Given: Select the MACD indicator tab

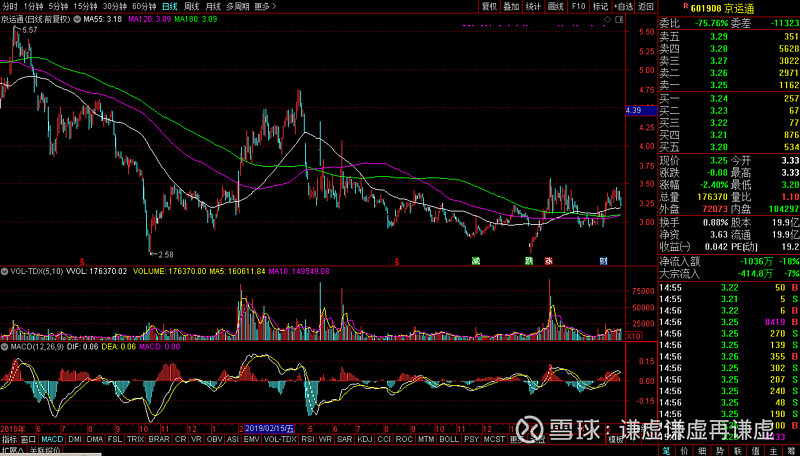Looking at the screenshot, I should 52,439.
